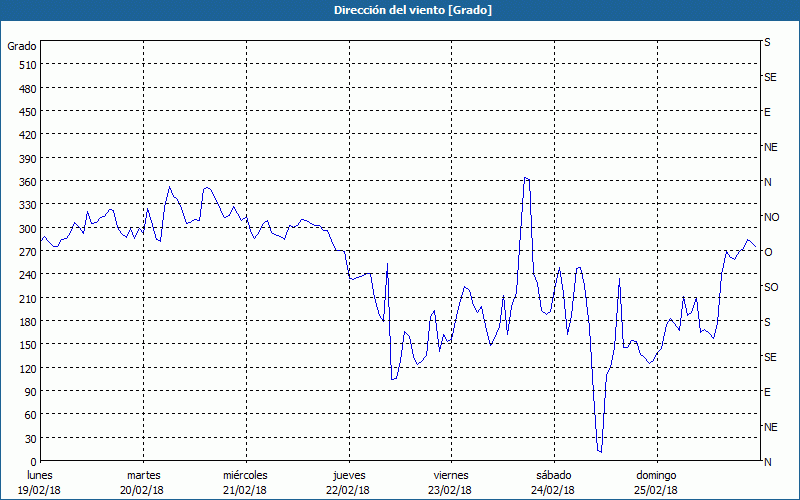Click the 25/02/18 date label
Image resolution: width=800 pixels, height=500 pixels.
pyautogui.click(x=654, y=490)
